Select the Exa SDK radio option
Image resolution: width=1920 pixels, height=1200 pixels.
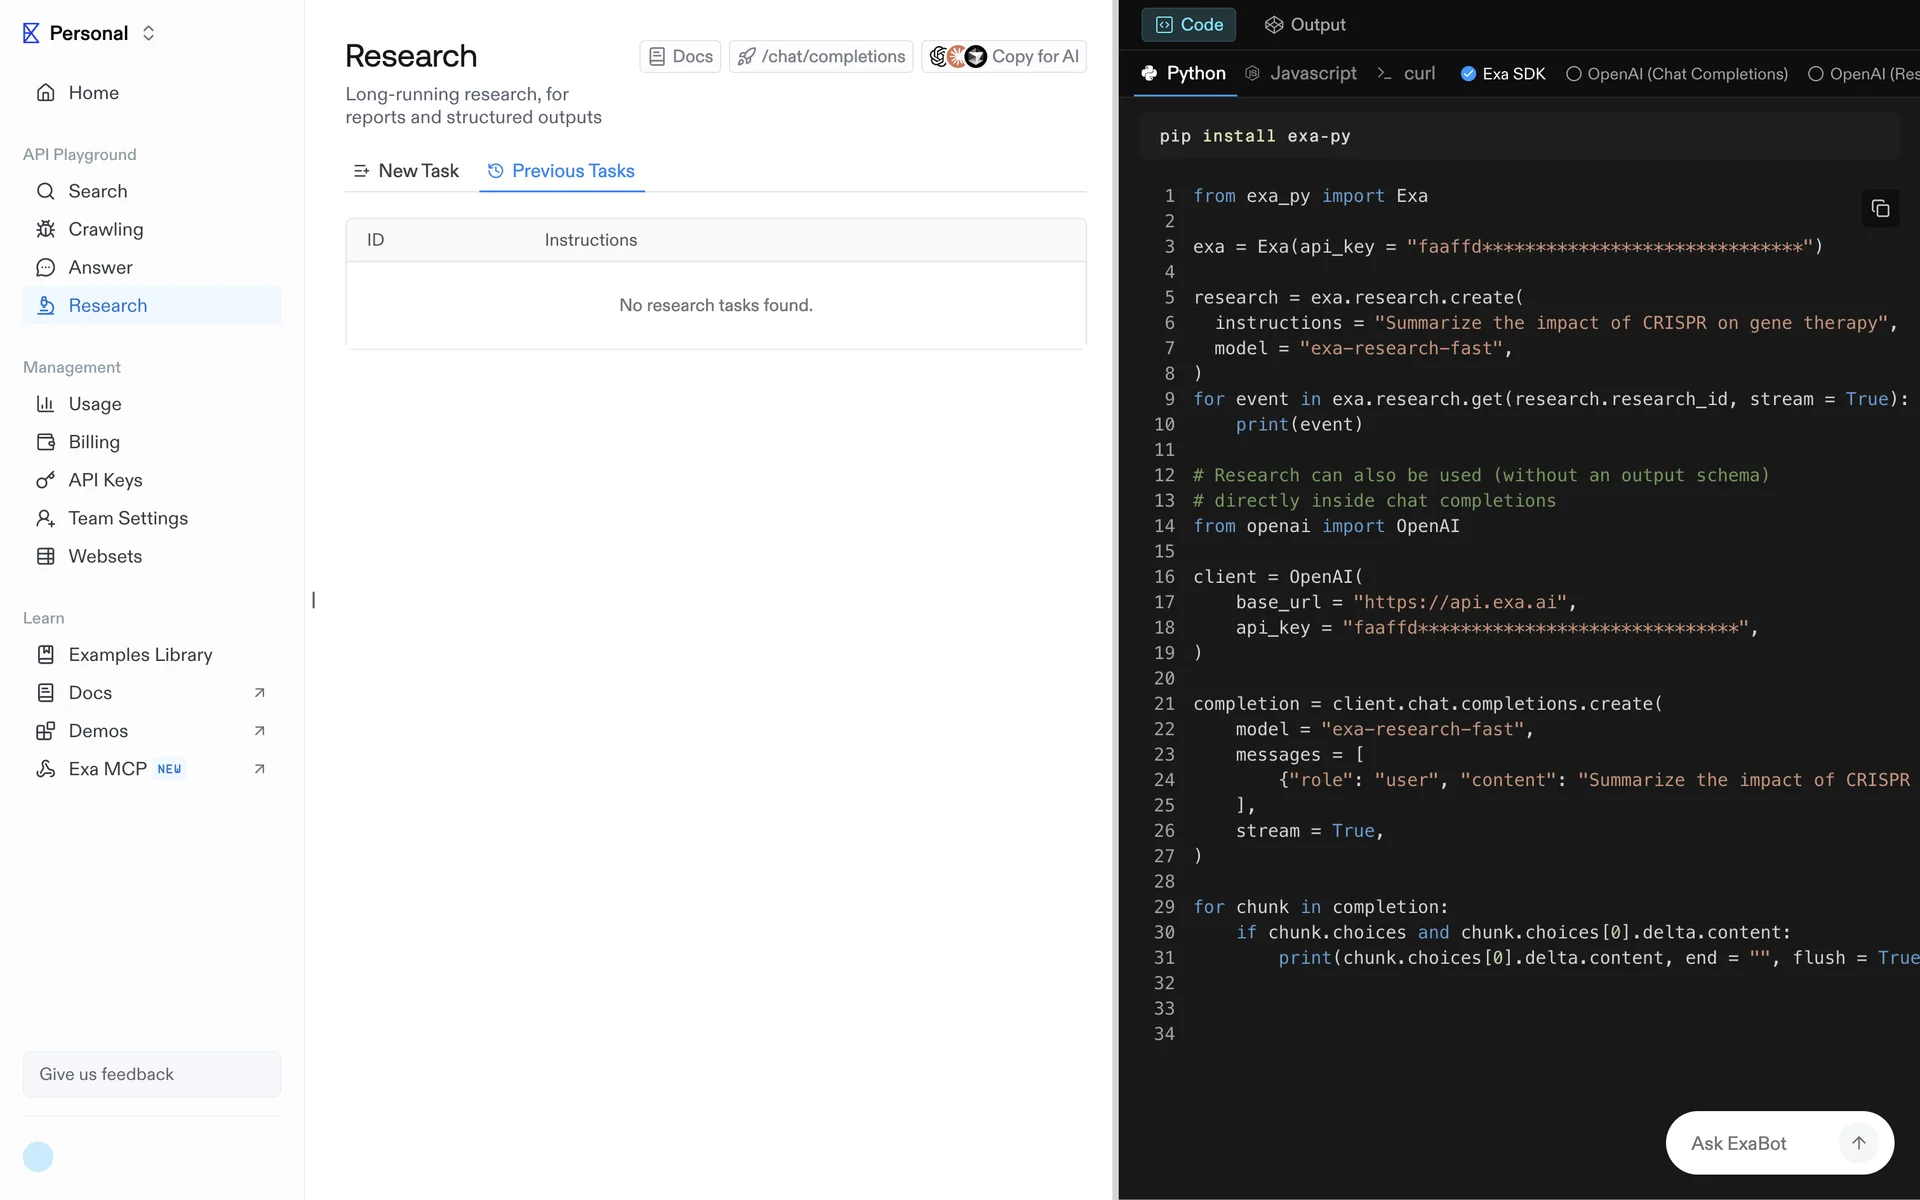[1468, 74]
